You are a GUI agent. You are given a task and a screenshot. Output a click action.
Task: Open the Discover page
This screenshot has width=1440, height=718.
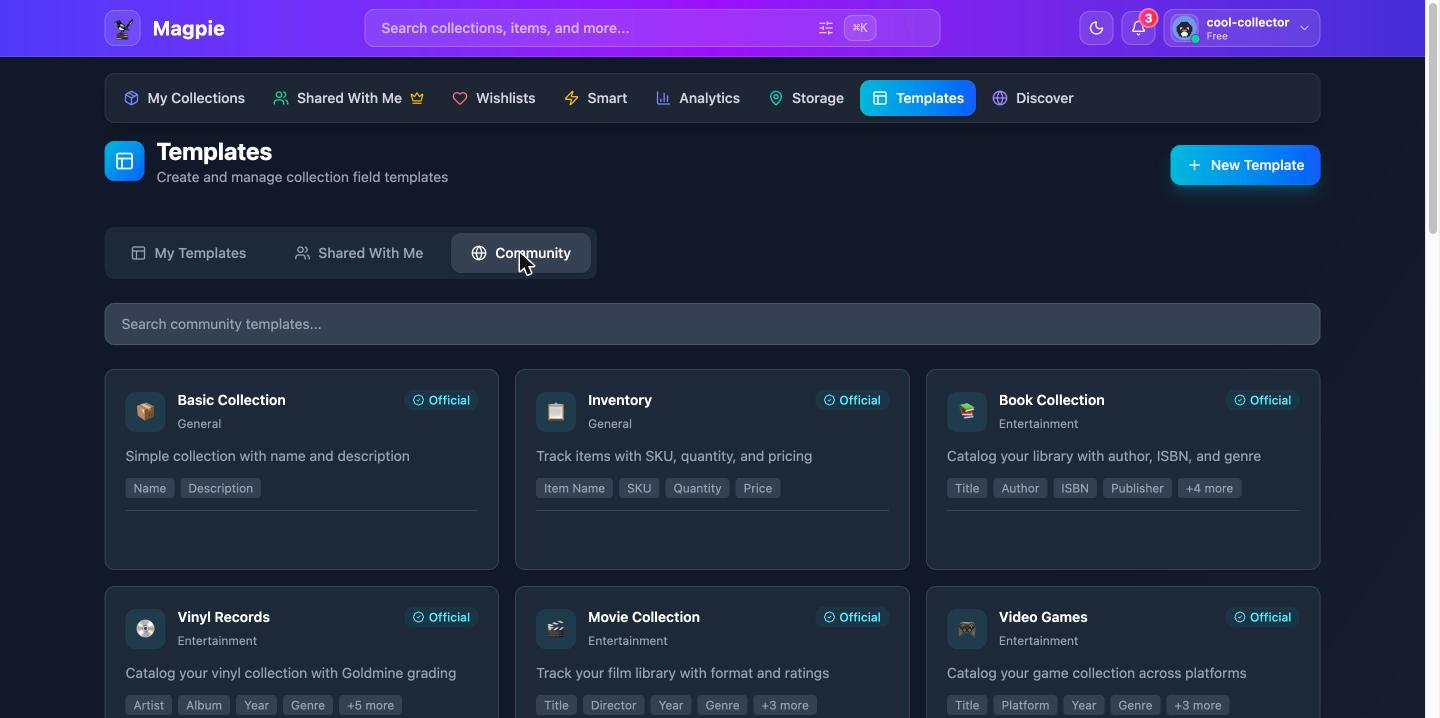[x=1033, y=98]
